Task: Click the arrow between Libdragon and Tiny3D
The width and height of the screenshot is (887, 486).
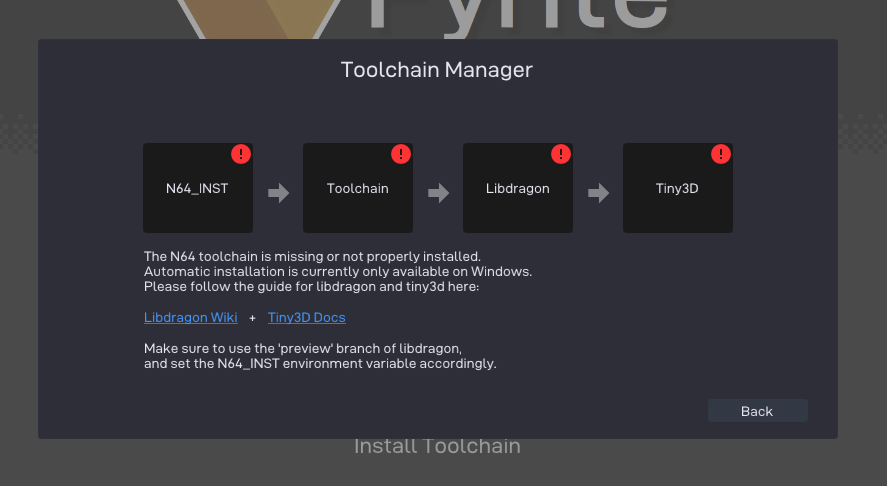Action: (x=598, y=193)
